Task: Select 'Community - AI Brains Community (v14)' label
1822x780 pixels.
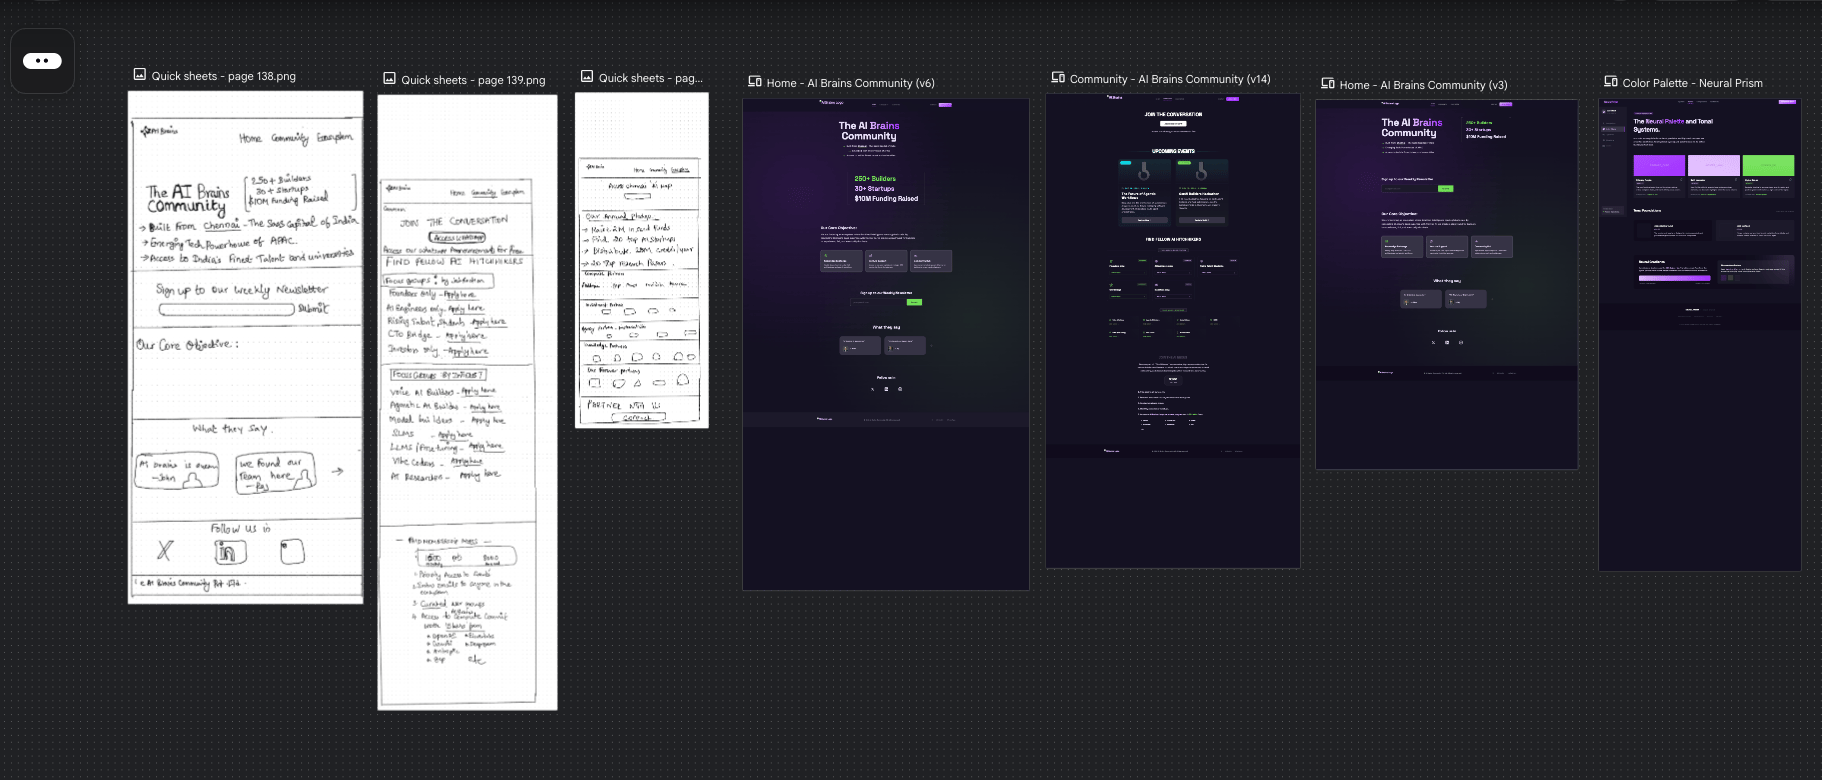Action: coord(1170,79)
